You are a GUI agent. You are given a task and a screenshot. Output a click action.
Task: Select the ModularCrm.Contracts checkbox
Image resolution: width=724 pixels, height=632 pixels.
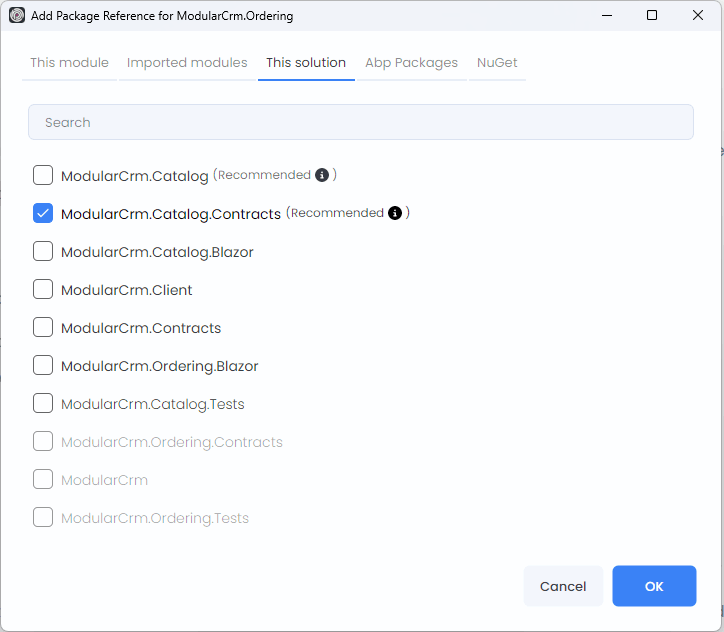(x=43, y=328)
